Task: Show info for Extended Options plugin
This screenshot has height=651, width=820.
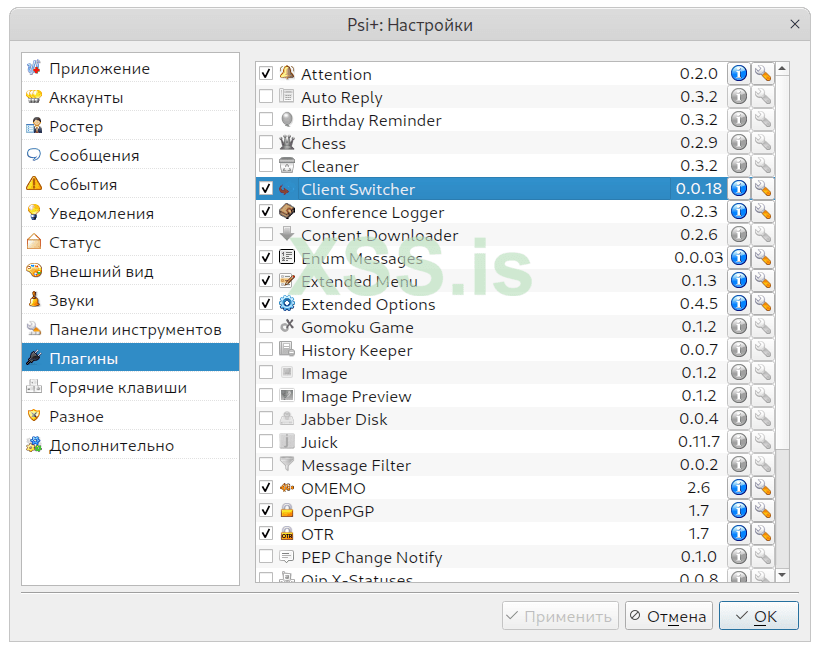Action: pyautogui.click(x=738, y=304)
